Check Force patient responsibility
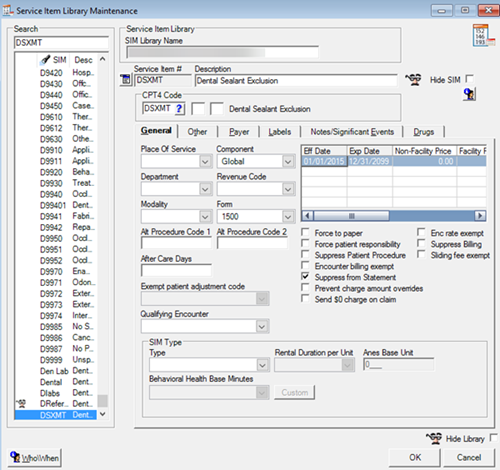Viewport: 500px width, 470px height. pyautogui.click(x=305, y=243)
